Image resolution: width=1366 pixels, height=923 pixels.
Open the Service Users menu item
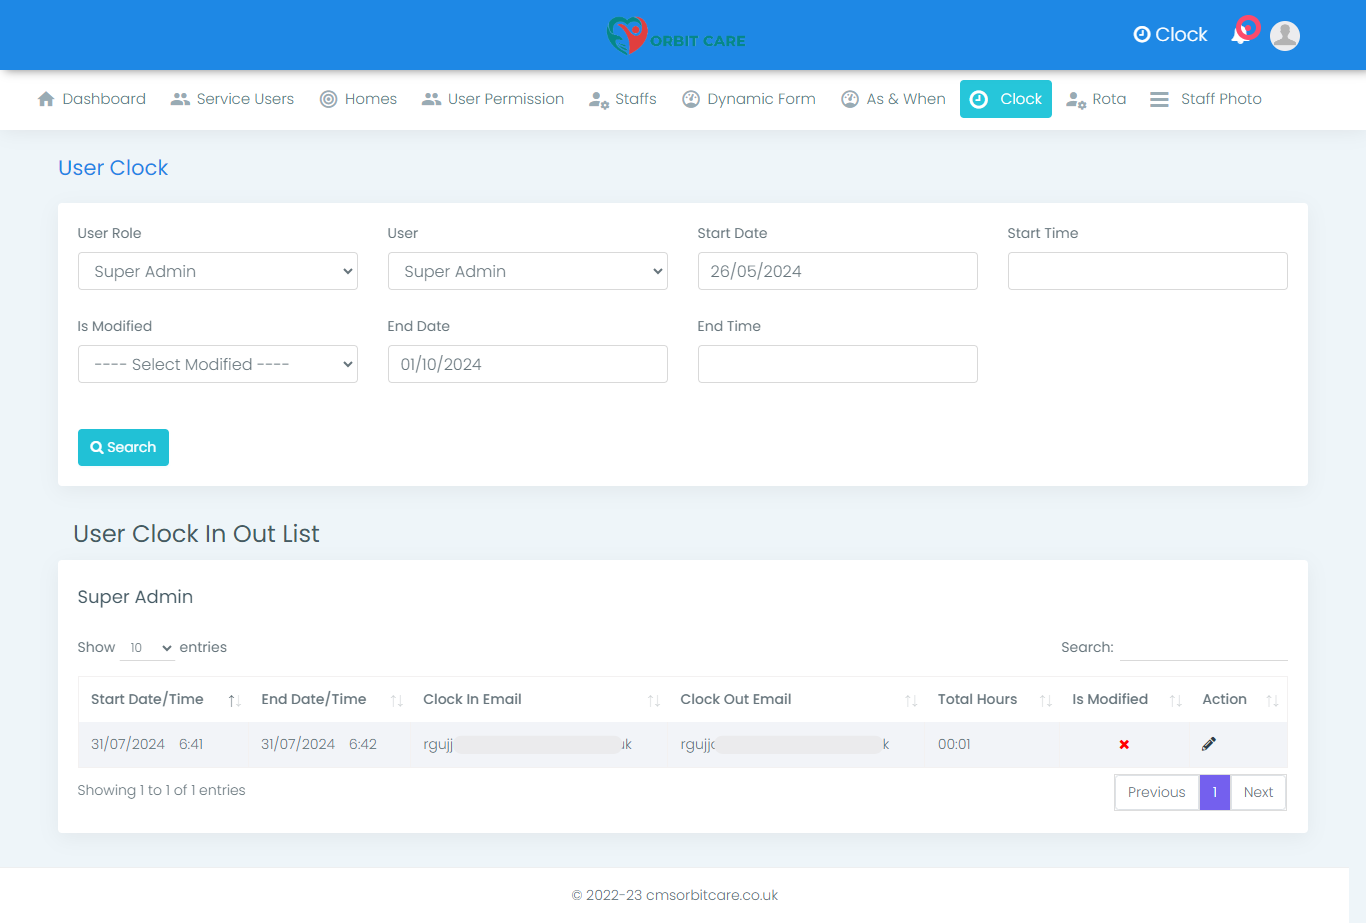point(233,99)
